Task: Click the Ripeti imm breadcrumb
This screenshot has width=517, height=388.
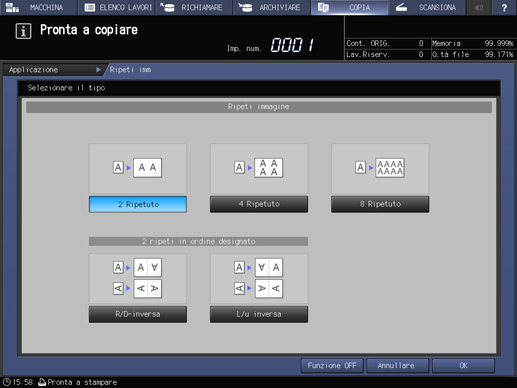Action: pos(130,70)
